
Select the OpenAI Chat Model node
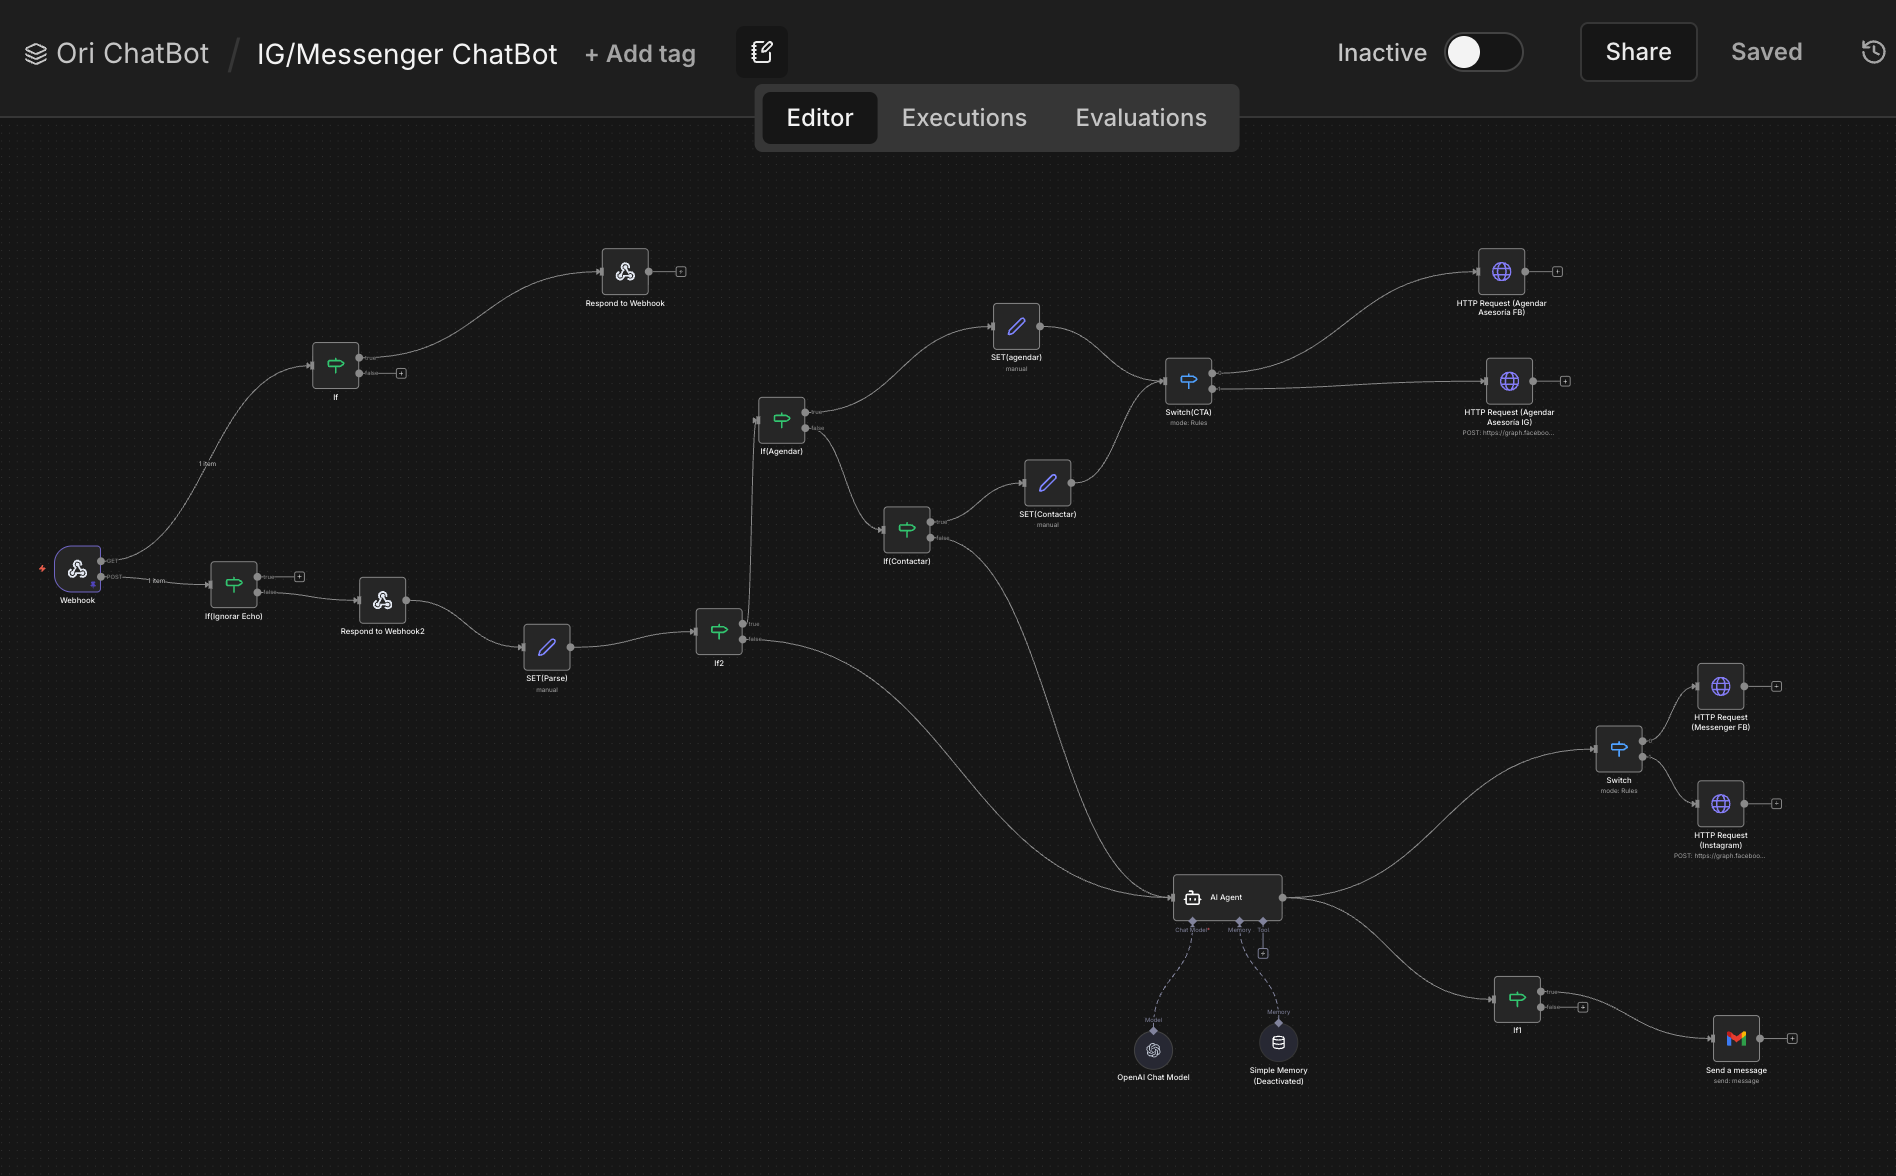[1154, 1049]
